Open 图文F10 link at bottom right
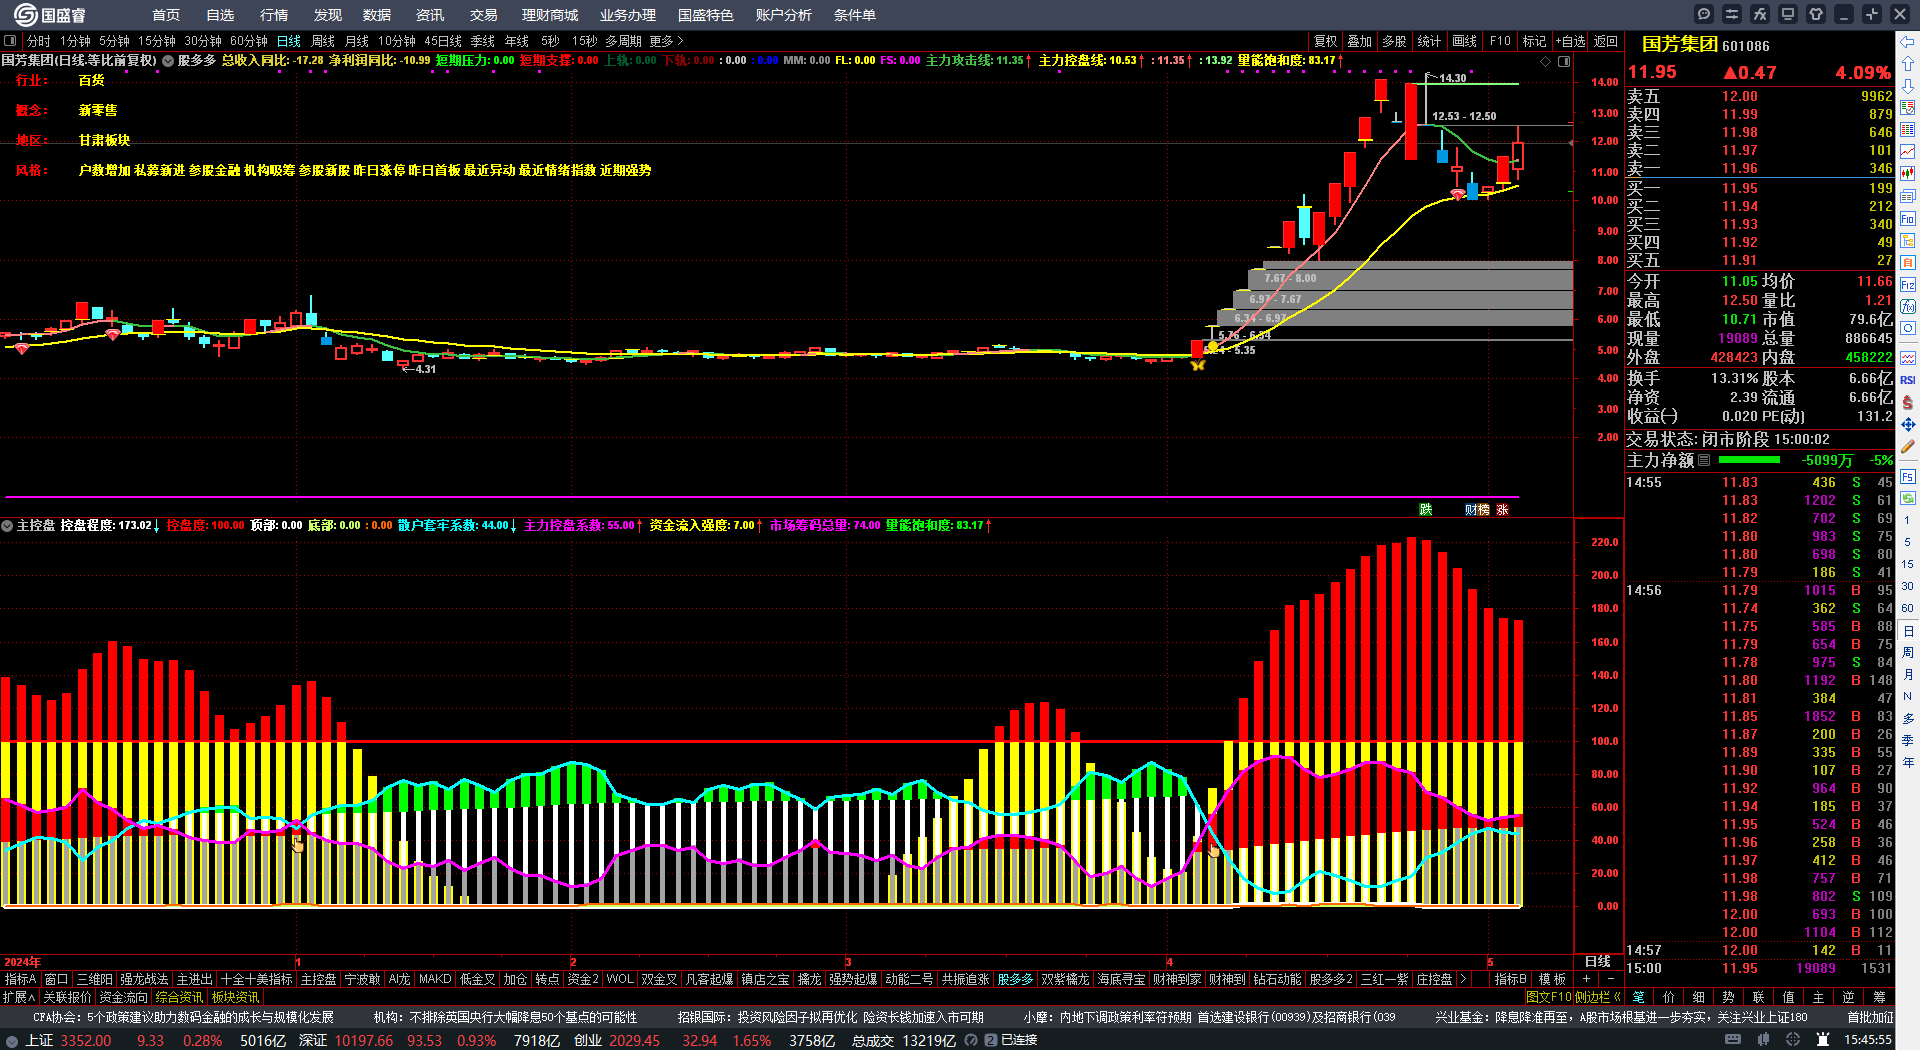Screen dimensions: 1920x1050 pos(1549,997)
